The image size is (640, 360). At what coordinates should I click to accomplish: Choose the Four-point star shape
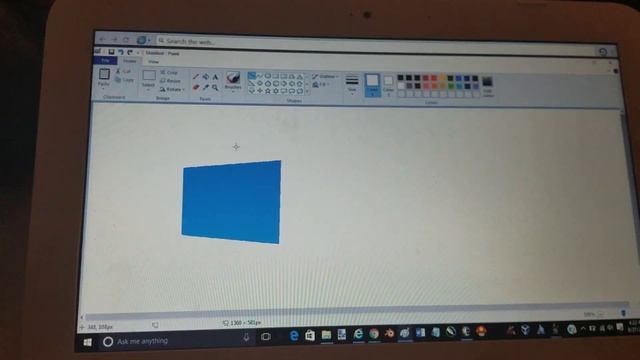(x=260, y=91)
